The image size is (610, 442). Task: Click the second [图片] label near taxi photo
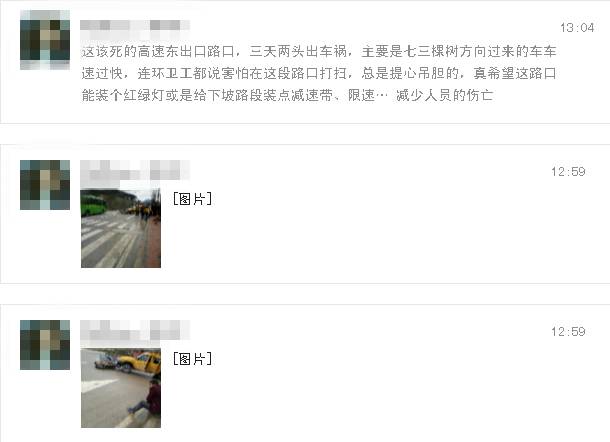(x=193, y=359)
